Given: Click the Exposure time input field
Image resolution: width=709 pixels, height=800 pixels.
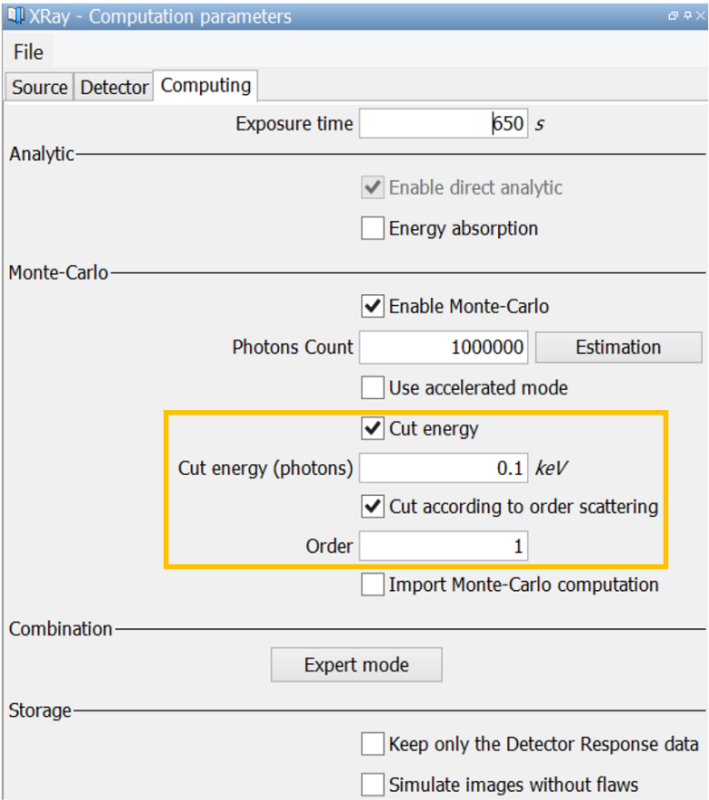Looking at the screenshot, I should [x=443, y=124].
